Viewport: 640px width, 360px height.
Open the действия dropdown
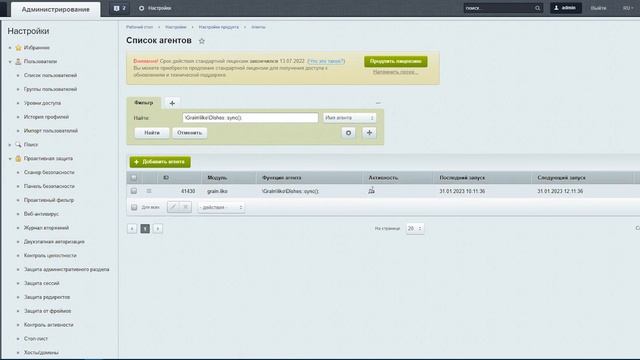(x=222, y=207)
